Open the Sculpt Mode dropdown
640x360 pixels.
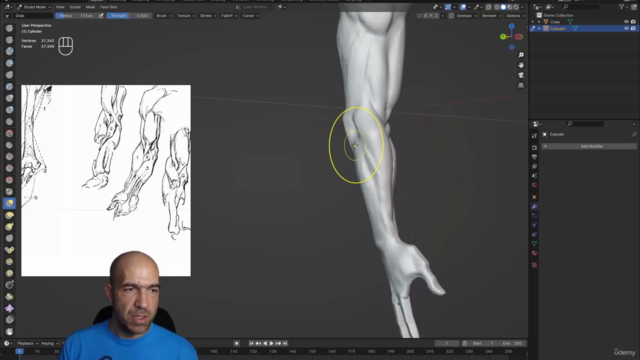click(34, 7)
